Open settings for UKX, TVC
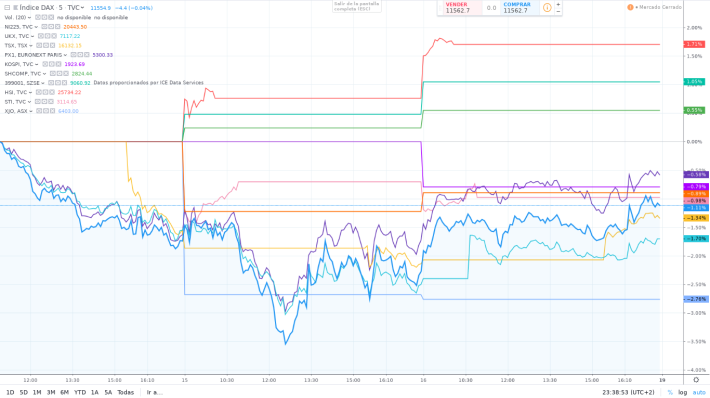The width and height of the screenshot is (710, 398). click(x=48, y=36)
